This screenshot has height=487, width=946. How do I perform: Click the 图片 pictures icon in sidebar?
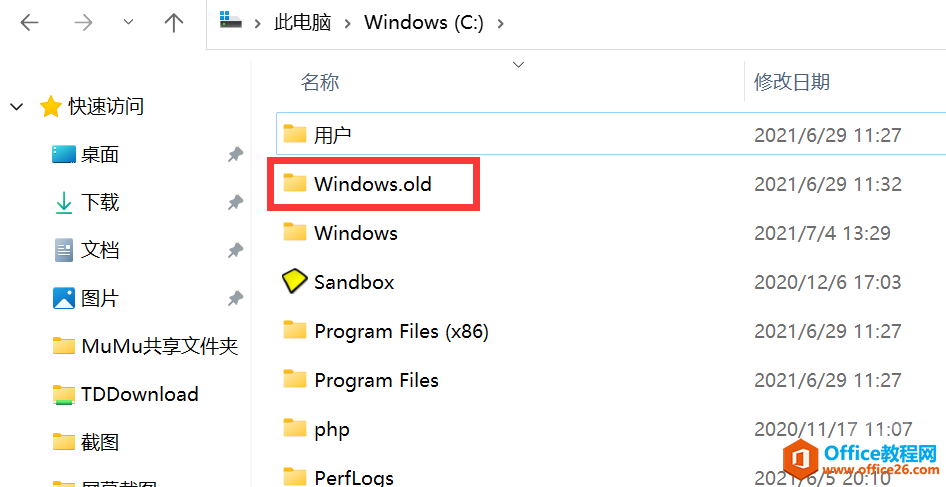[x=64, y=298]
